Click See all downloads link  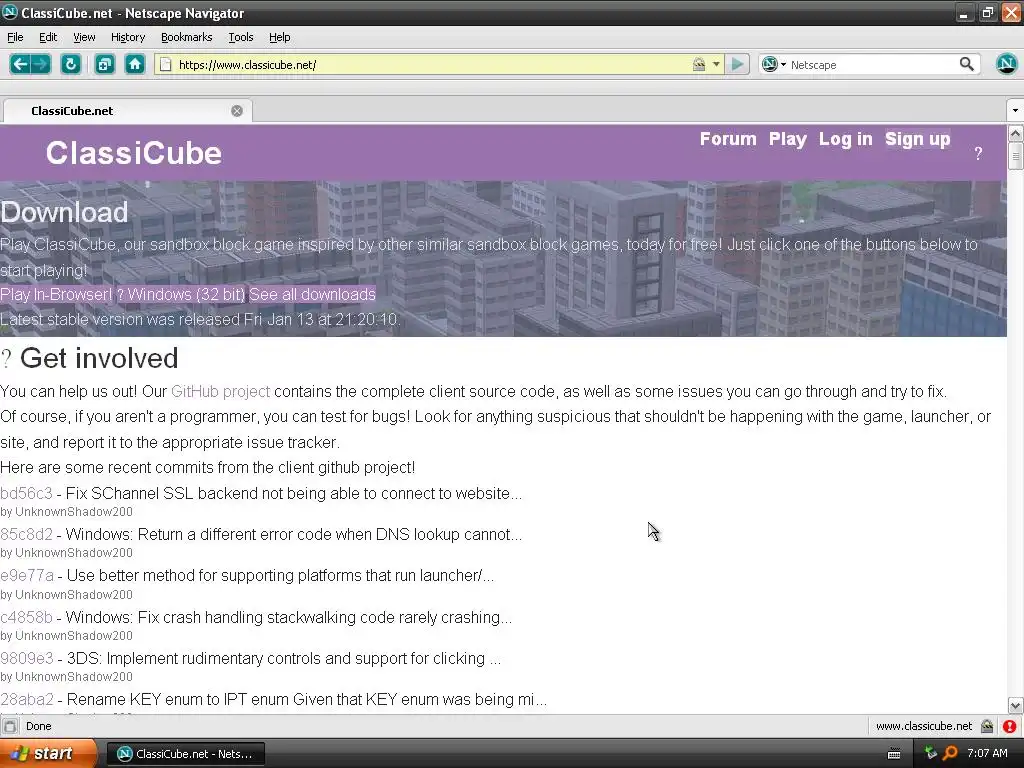(312, 295)
